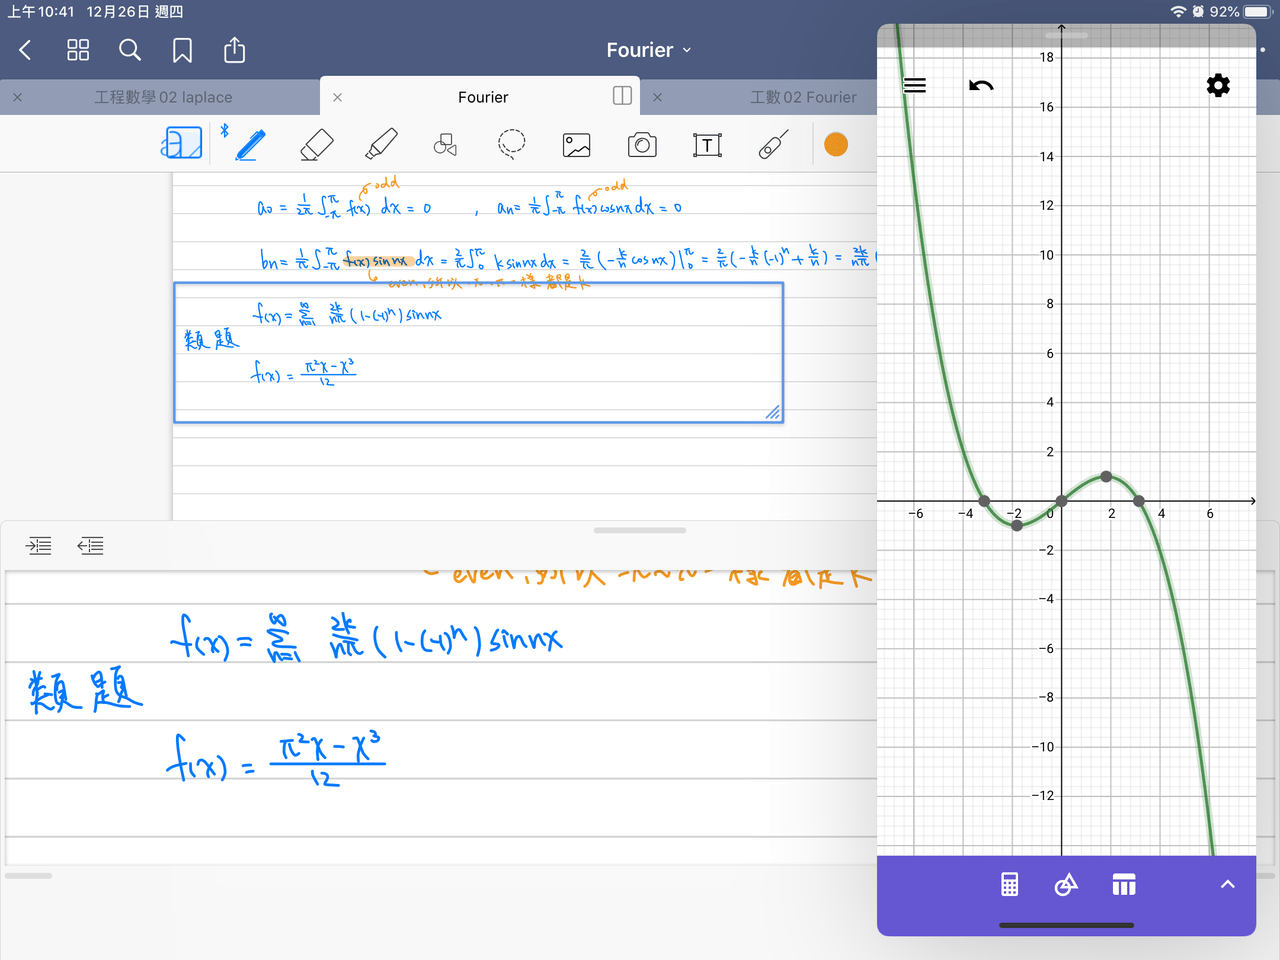Screen dimensions: 1280x960
Task: Select the Eraser tool
Action: (x=316, y=145)
